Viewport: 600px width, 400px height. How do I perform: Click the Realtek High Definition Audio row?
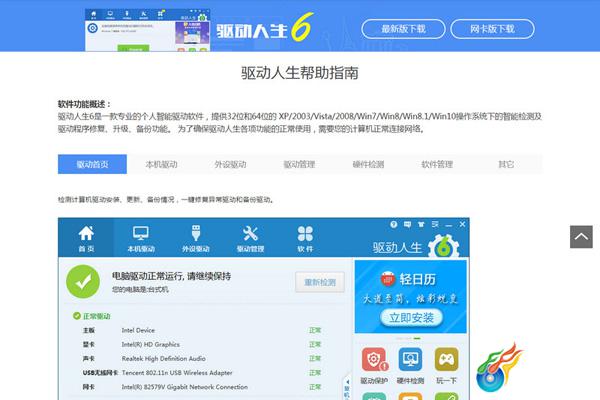pos(203,359)
